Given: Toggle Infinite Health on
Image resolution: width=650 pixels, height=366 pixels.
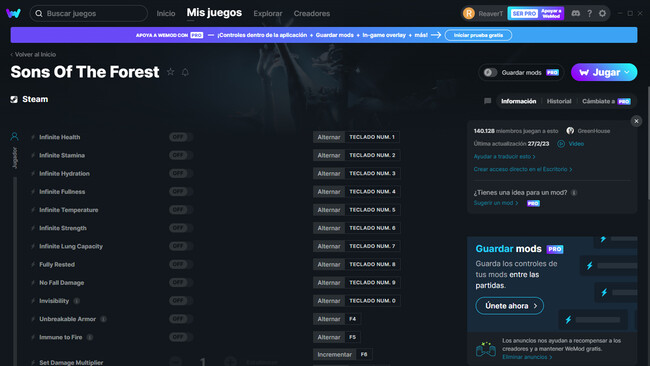Looking at the screenshot, I should (x=180, y=137).
